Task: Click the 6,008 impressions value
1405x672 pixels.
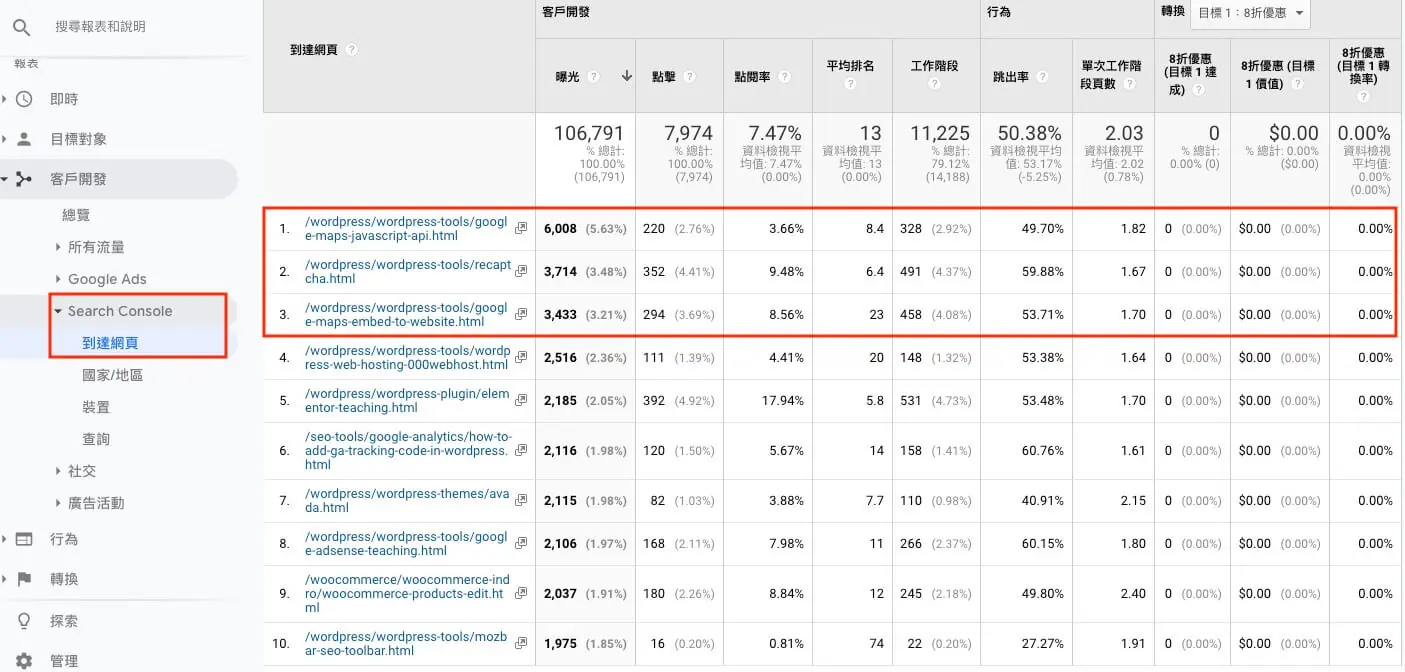Action: 560,229
